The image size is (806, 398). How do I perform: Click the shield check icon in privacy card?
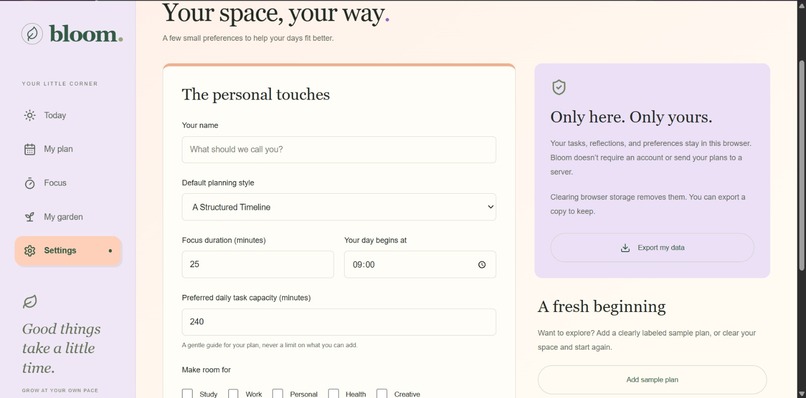[559, 87]
